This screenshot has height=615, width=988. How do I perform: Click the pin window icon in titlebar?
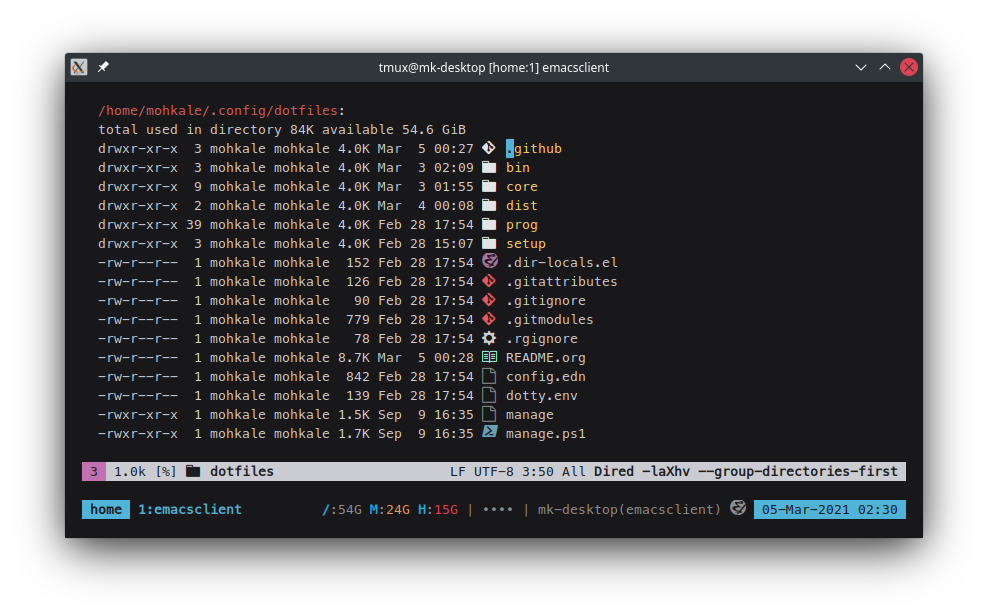click(x=103, y=67)
